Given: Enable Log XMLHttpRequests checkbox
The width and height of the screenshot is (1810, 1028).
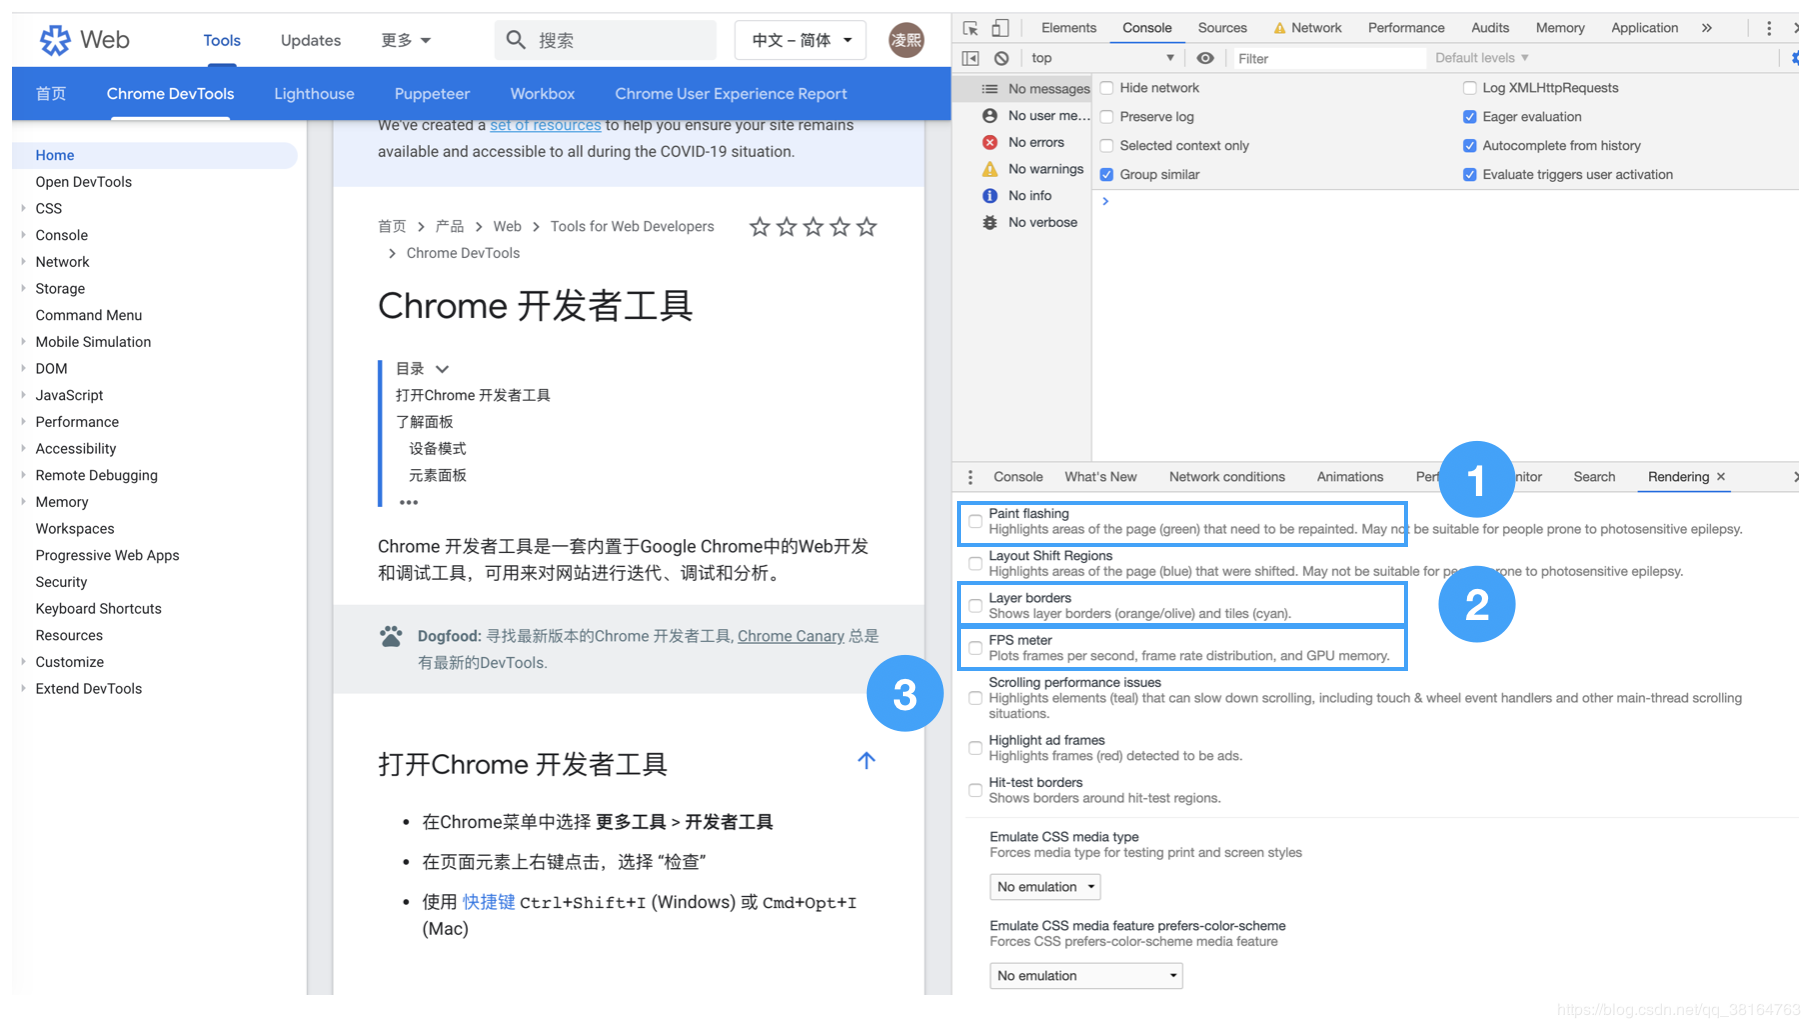Looking at the screenshot, I should click(x=1470, y=88).
